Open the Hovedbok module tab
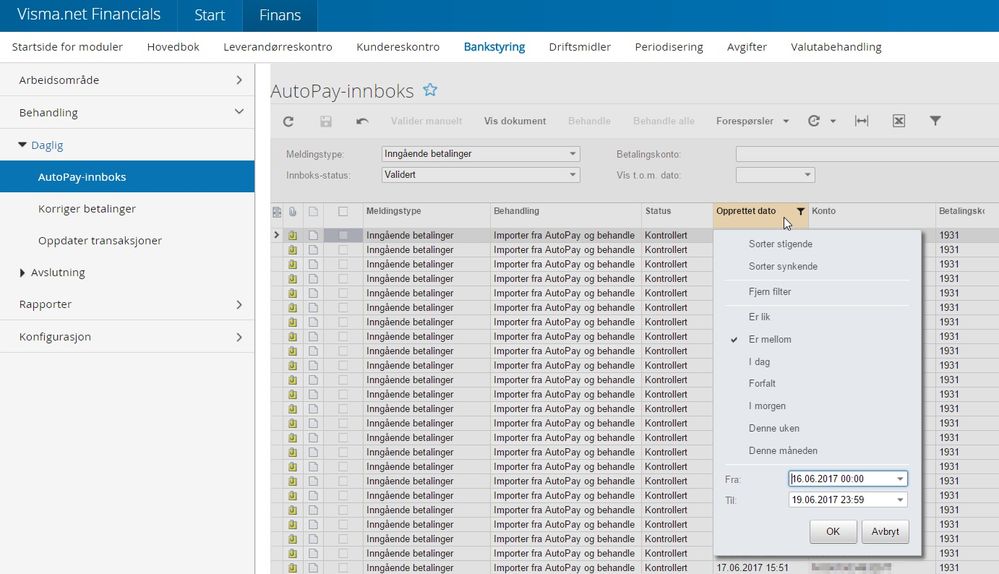The height and width of the screenshot is (574, 999). 173,47
